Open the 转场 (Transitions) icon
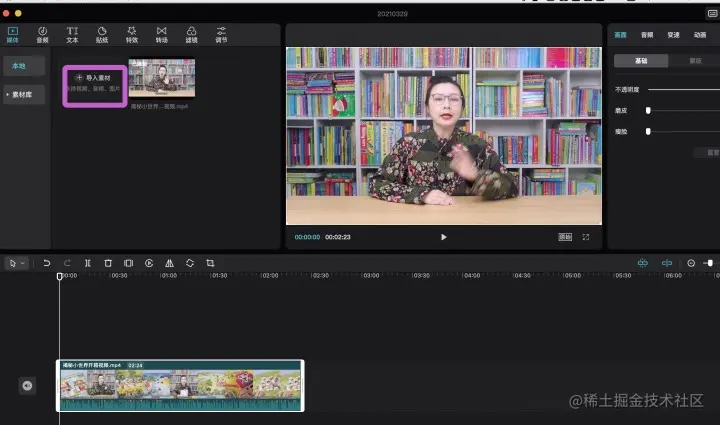The image size is (720, 425). tap(162, 34)
